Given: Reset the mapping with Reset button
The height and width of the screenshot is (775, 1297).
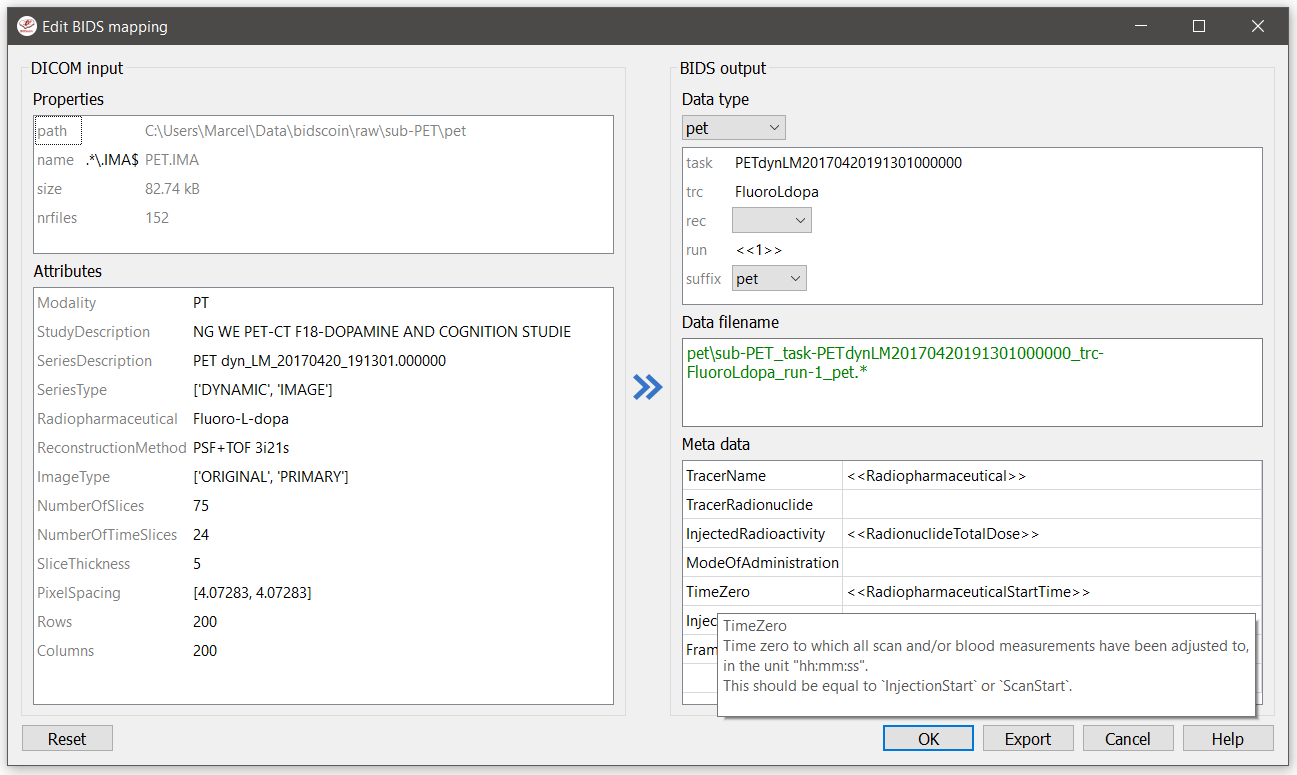Looking at the screenshot, I should click(x=67, y=739).
